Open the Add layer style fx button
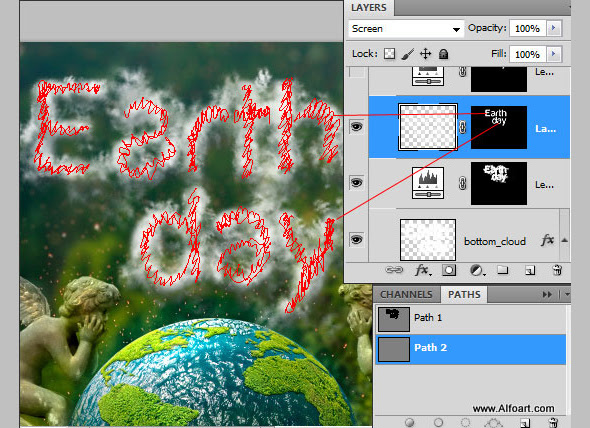Screen dimensions: 590x428 tap(423, 270)
